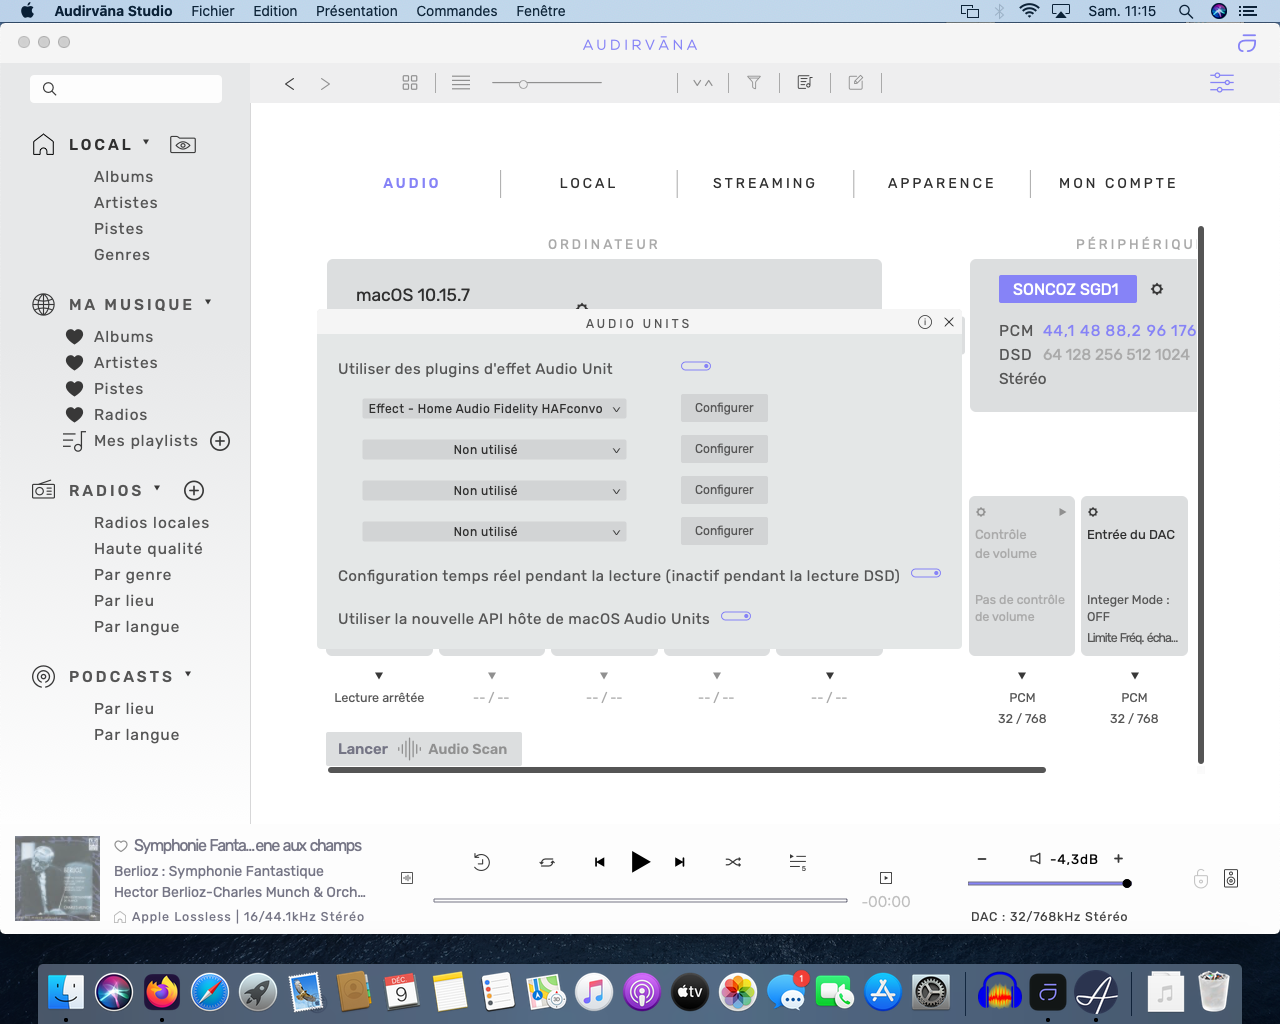Launch Audio Scan
Viewport: 1280px width, 1024px height.
tap(423, 749)
